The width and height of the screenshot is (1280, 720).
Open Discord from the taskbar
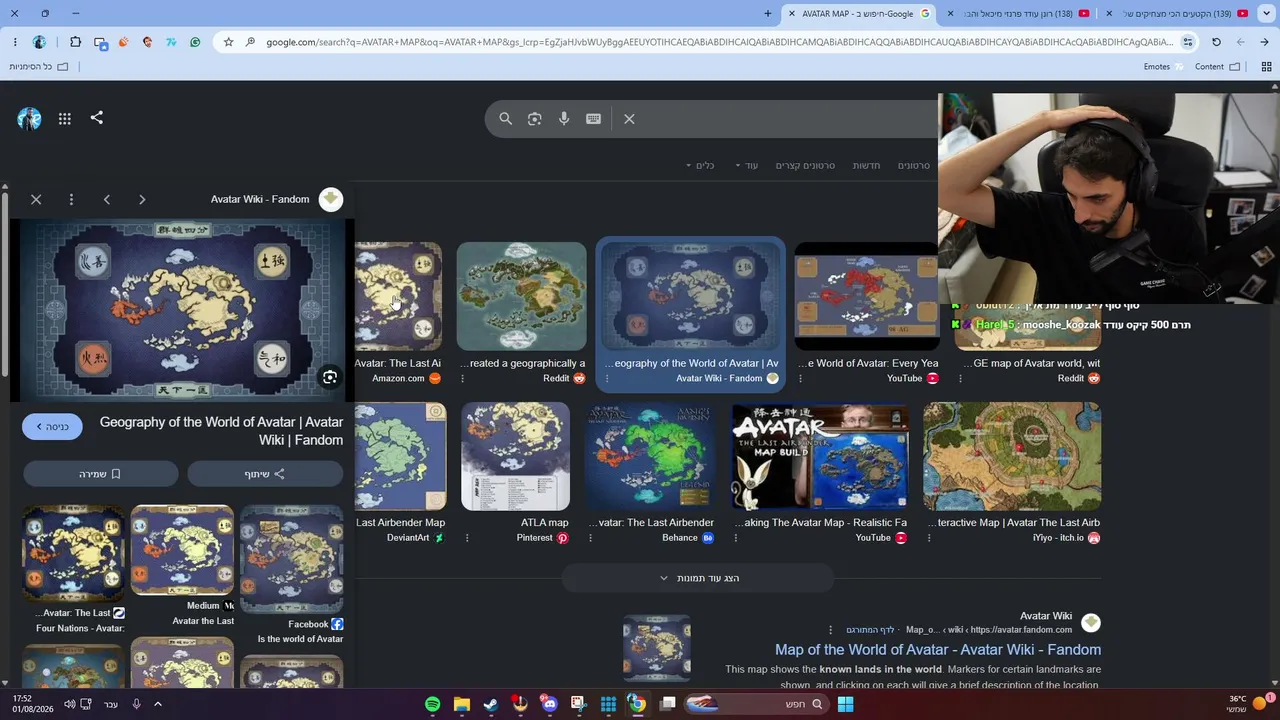(549, 704)
